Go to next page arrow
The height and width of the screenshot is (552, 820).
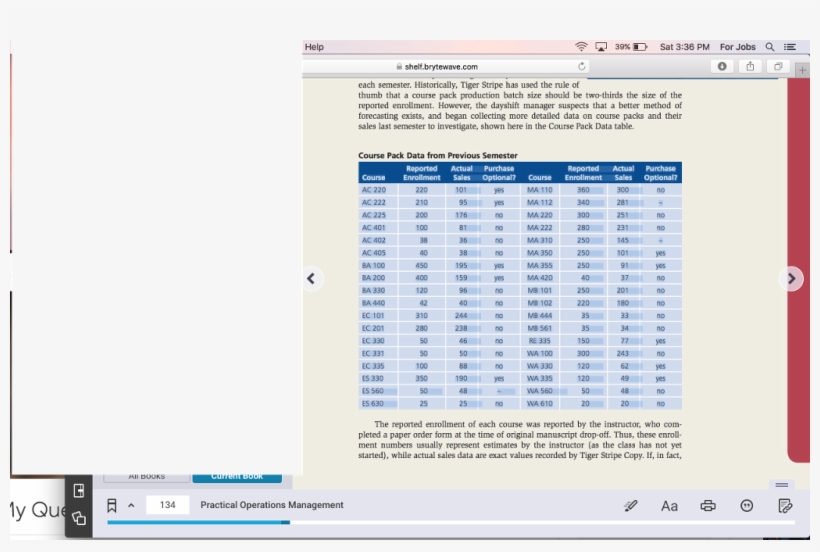[791, 279]
